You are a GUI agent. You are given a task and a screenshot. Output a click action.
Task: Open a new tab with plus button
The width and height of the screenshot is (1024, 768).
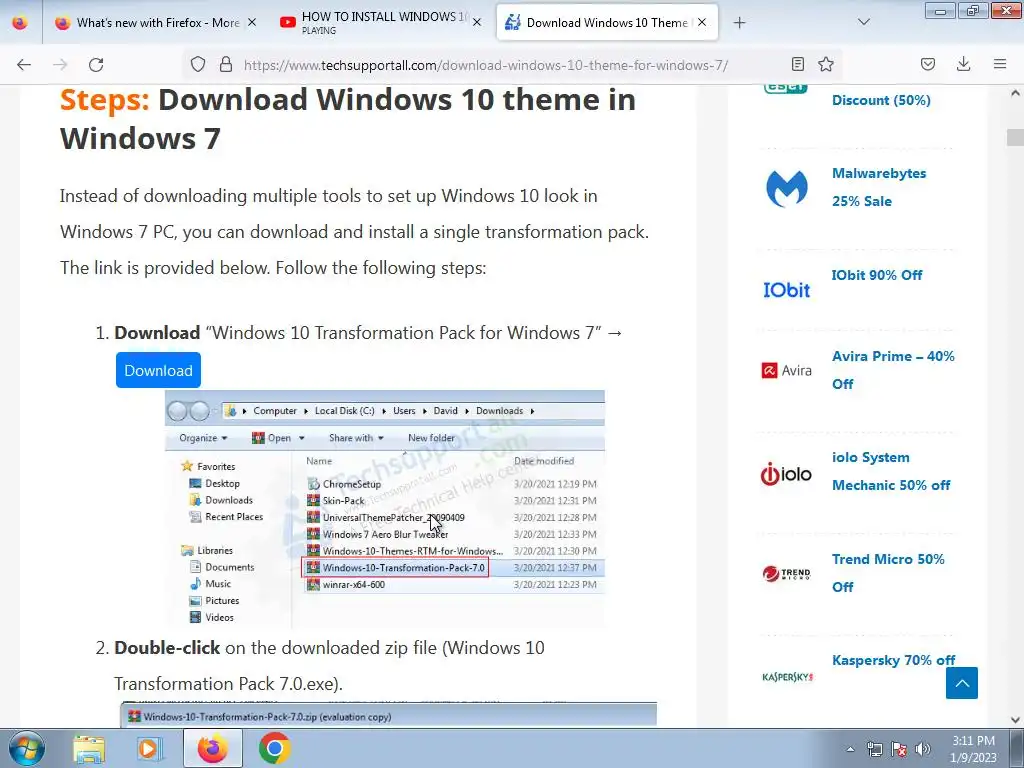click(x=739, y=23)
